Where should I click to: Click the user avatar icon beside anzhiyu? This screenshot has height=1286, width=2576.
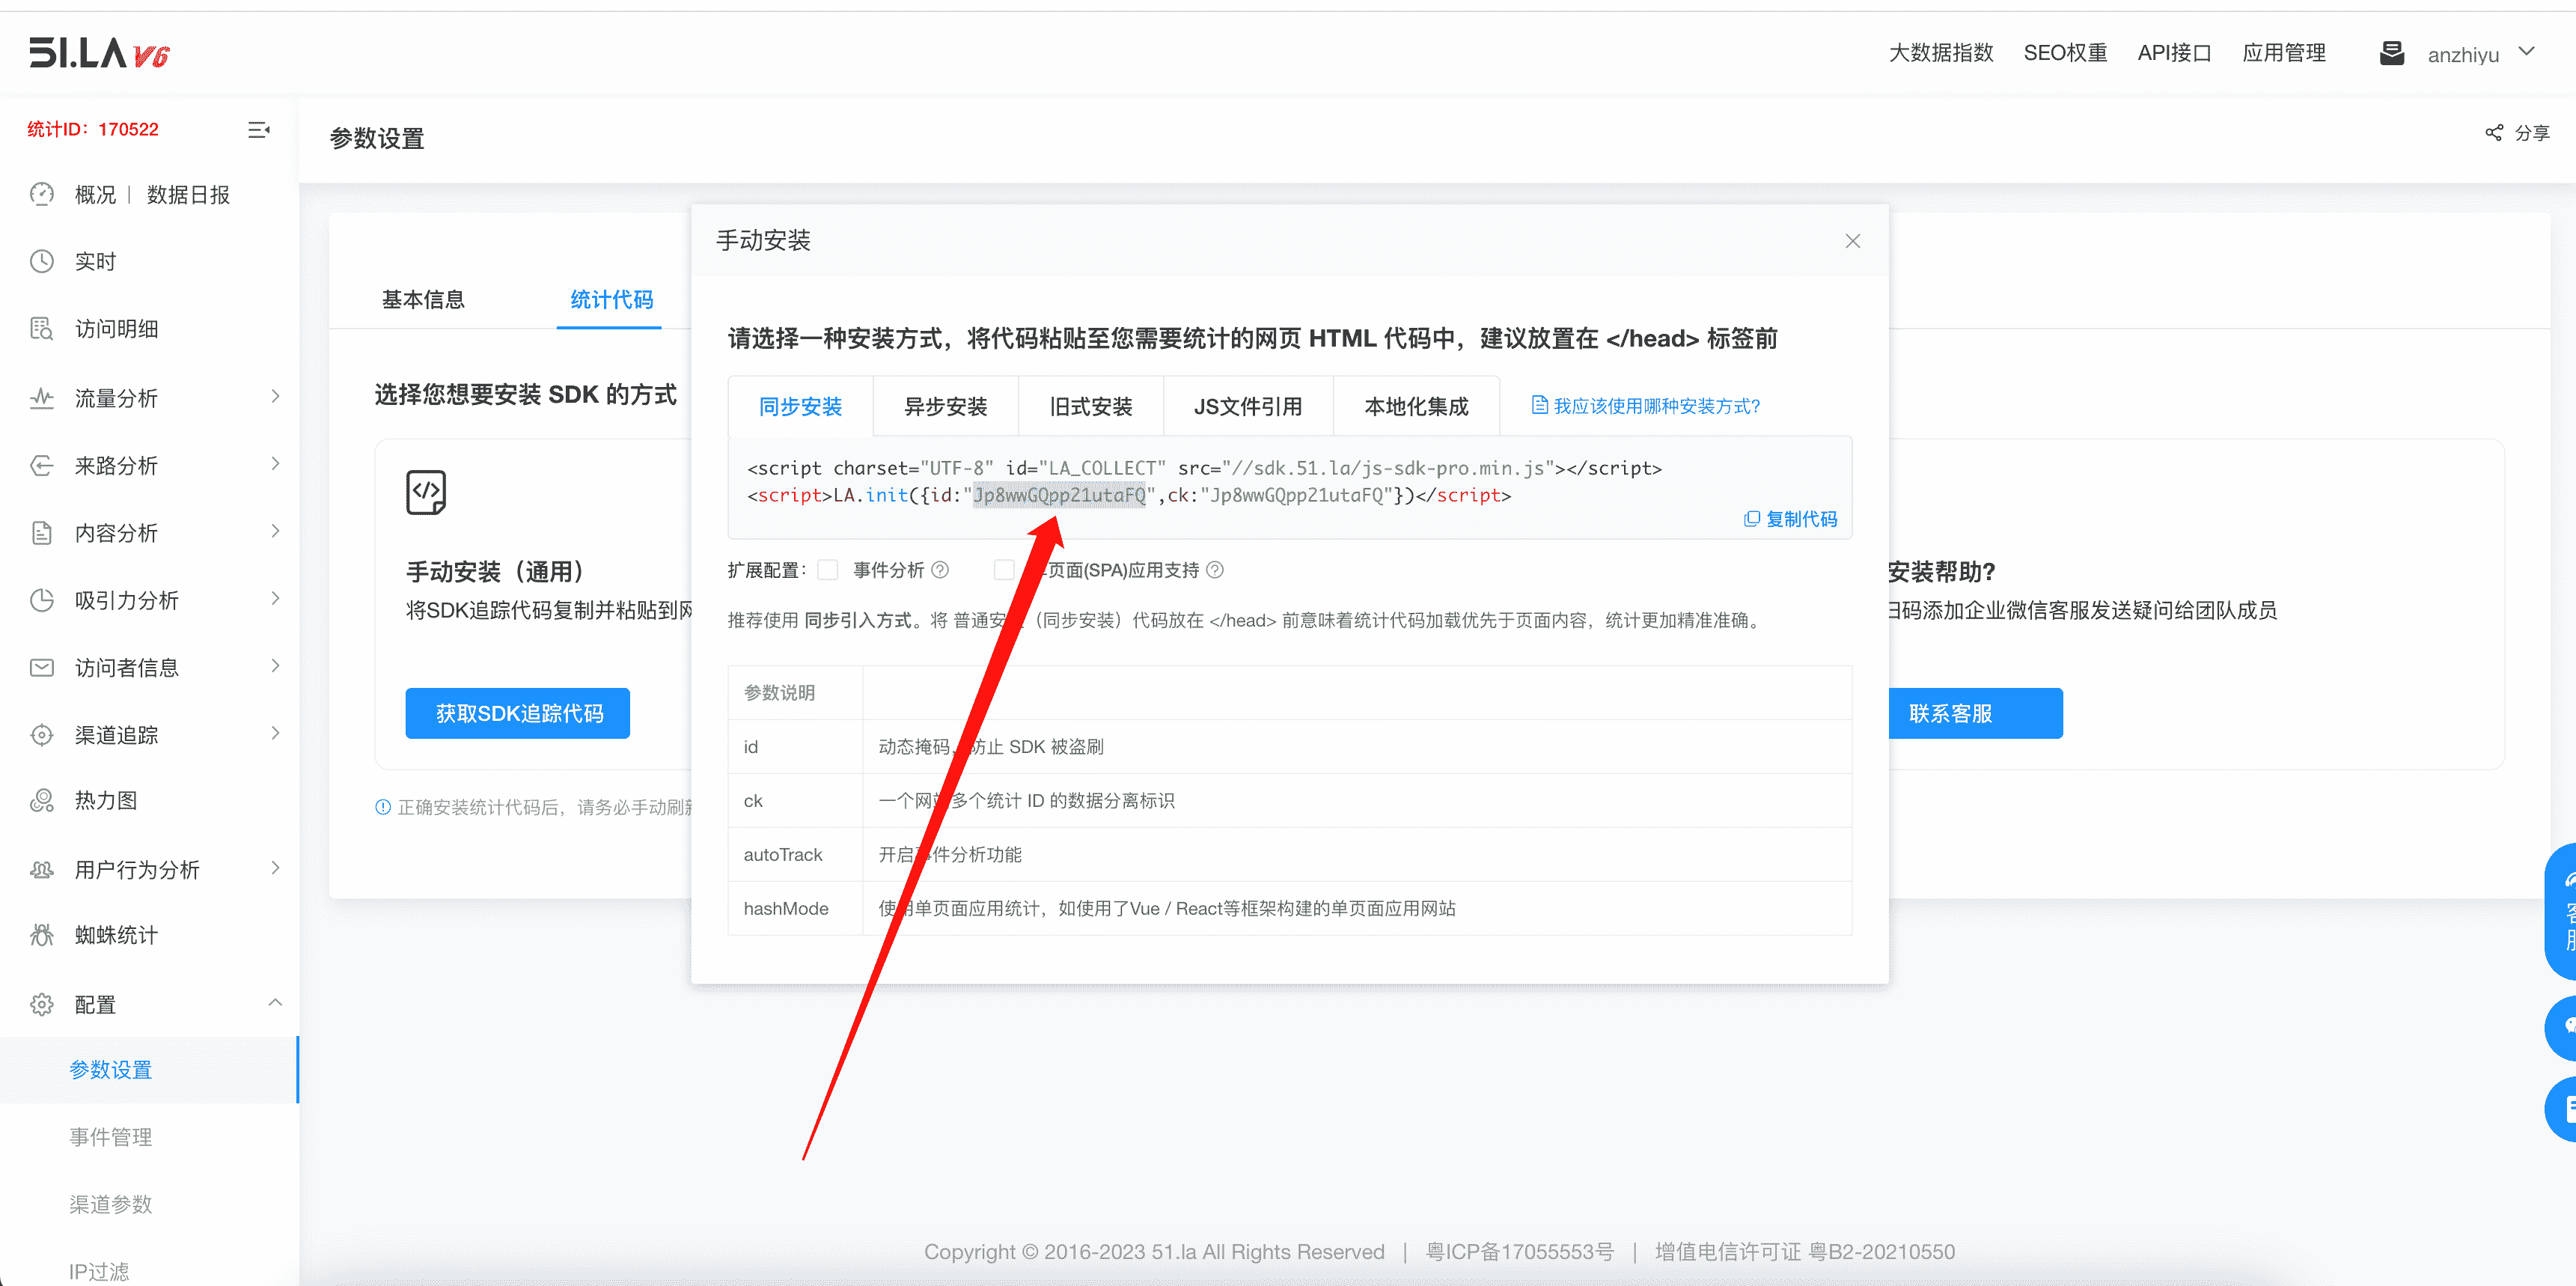pyautogui.click(x=2392, y=53)
